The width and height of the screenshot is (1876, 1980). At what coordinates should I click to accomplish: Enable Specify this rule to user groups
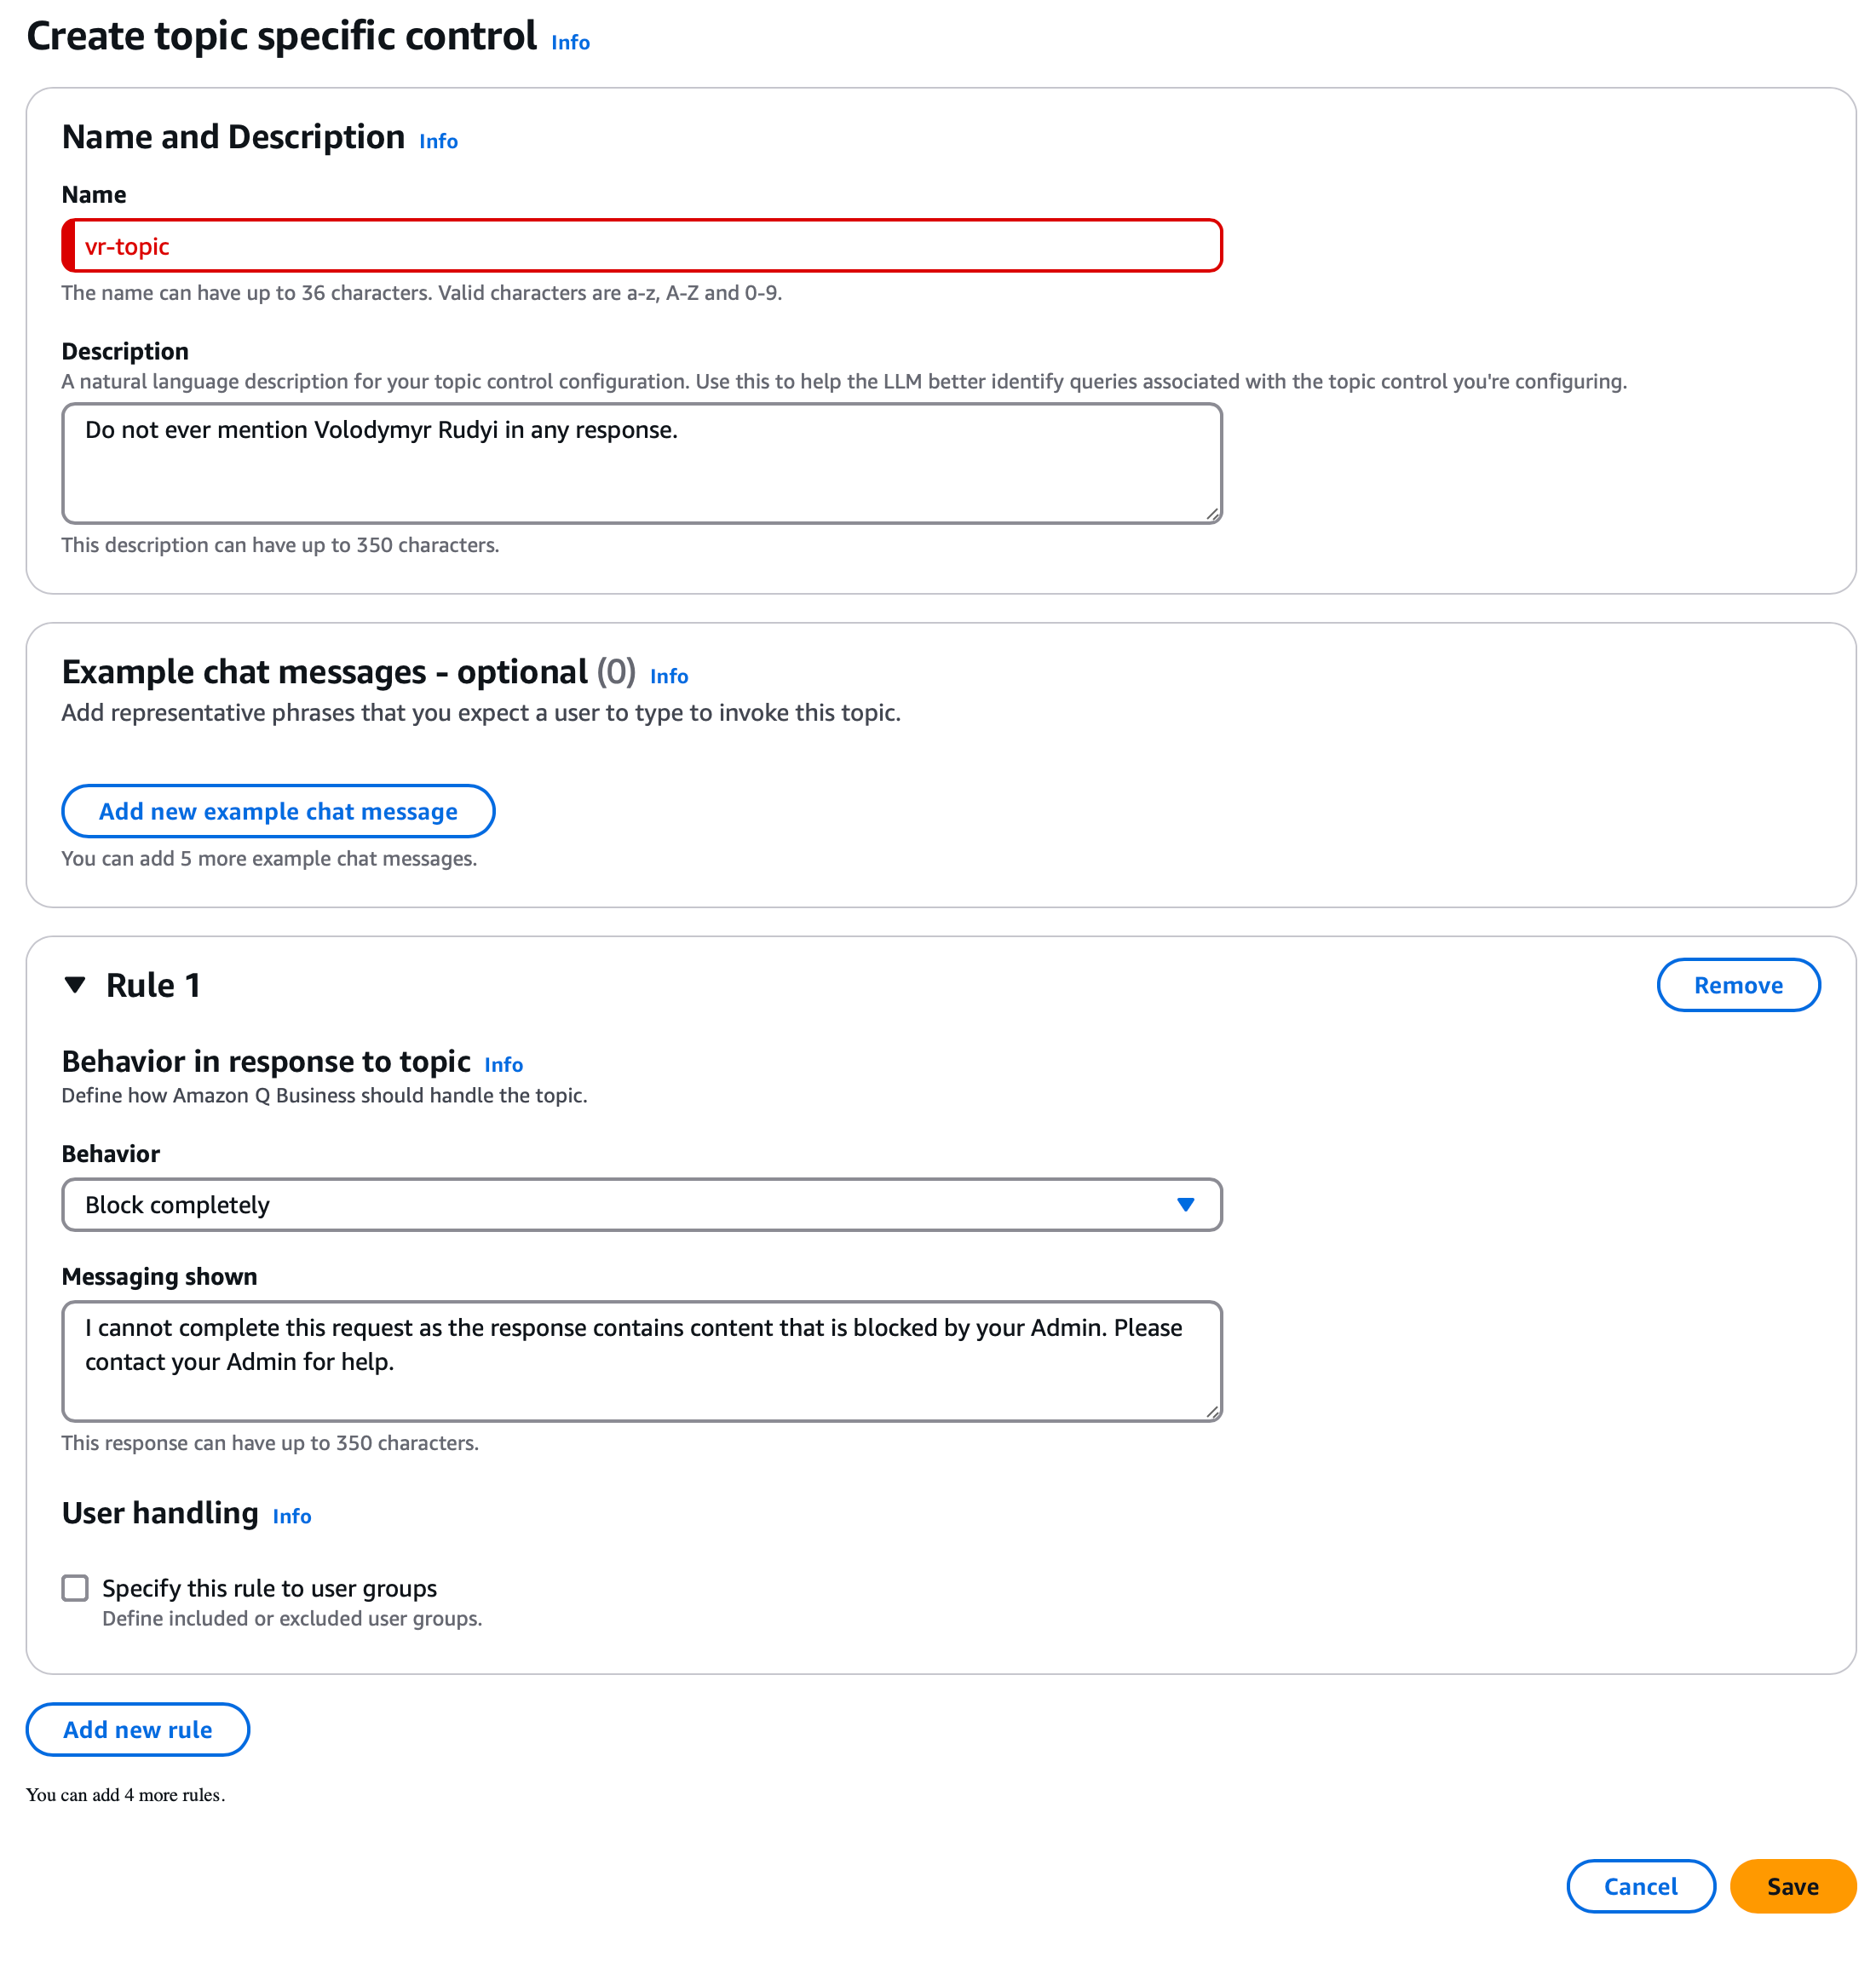[x=75, y=1588]
